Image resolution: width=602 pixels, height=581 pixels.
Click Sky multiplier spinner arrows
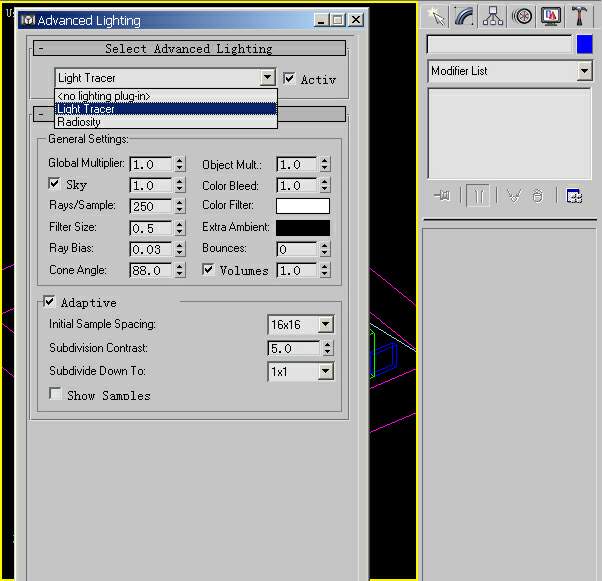(x=179, y=185)
